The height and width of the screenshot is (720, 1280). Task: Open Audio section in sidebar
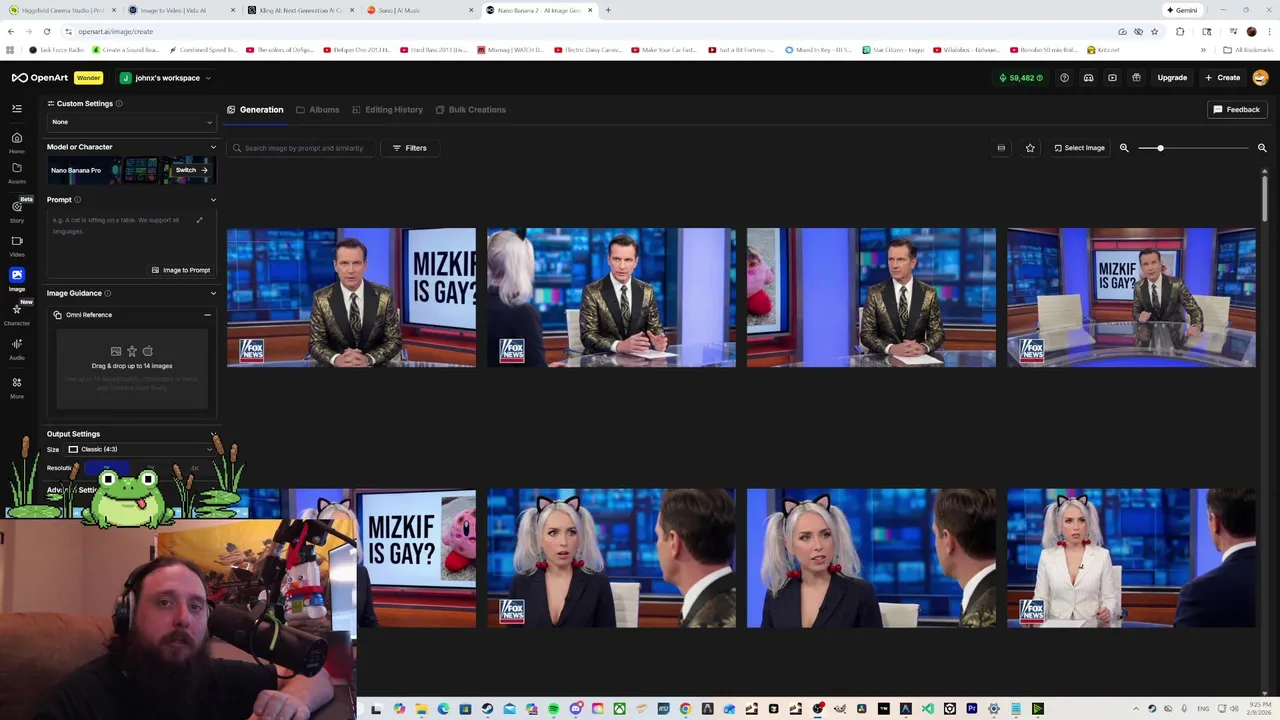coord(17,348)
